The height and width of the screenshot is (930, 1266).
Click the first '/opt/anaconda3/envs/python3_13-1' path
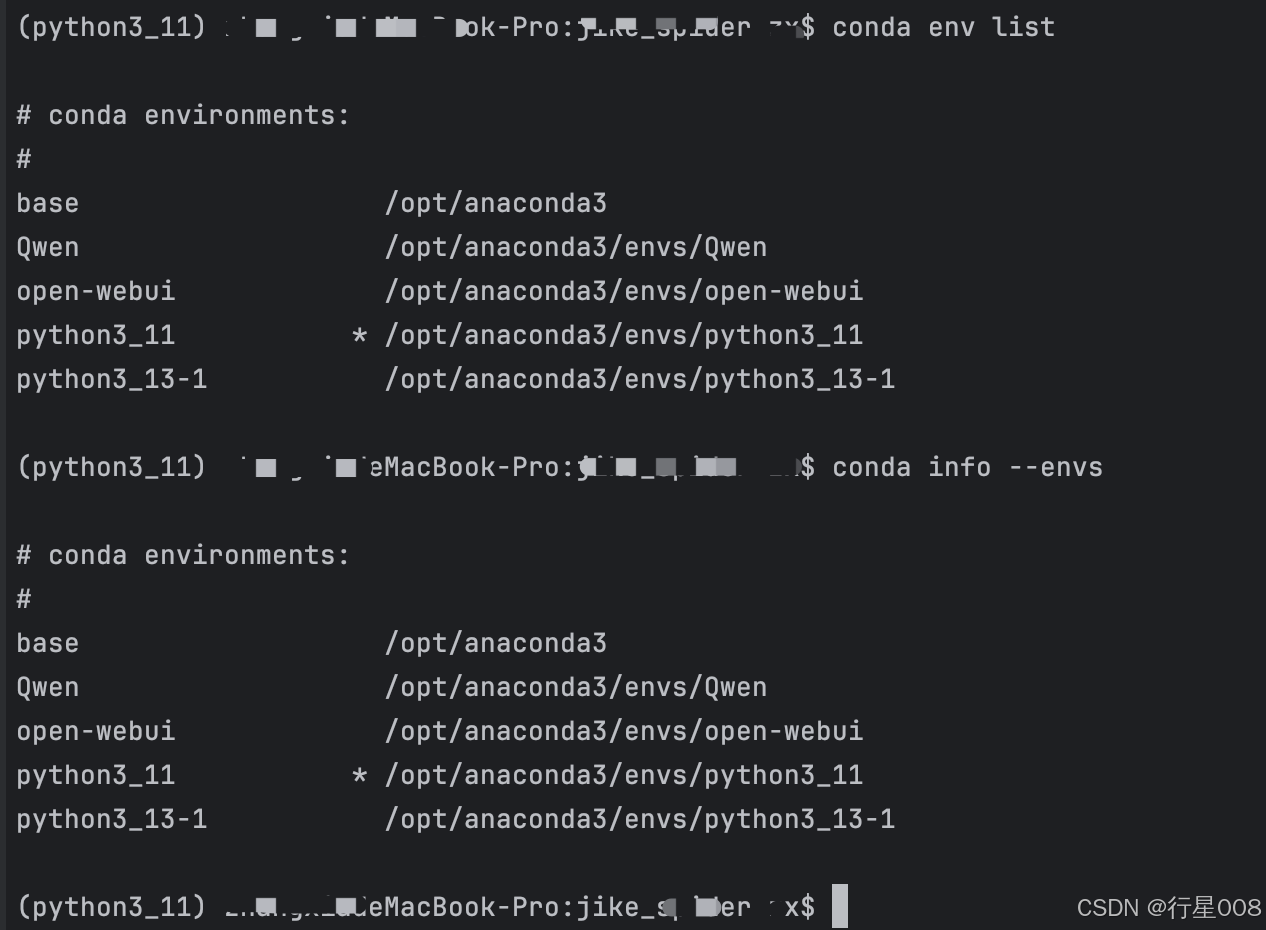(x=640, y=380)
